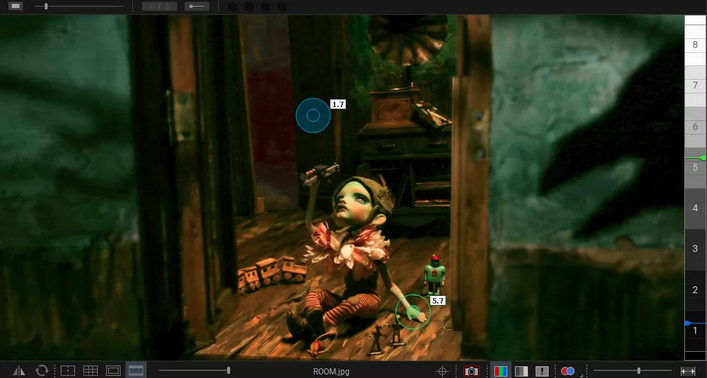This screenshot has height=378, width=707.
Task: Select zone 7 on the exposure scale
Action: 695,85
